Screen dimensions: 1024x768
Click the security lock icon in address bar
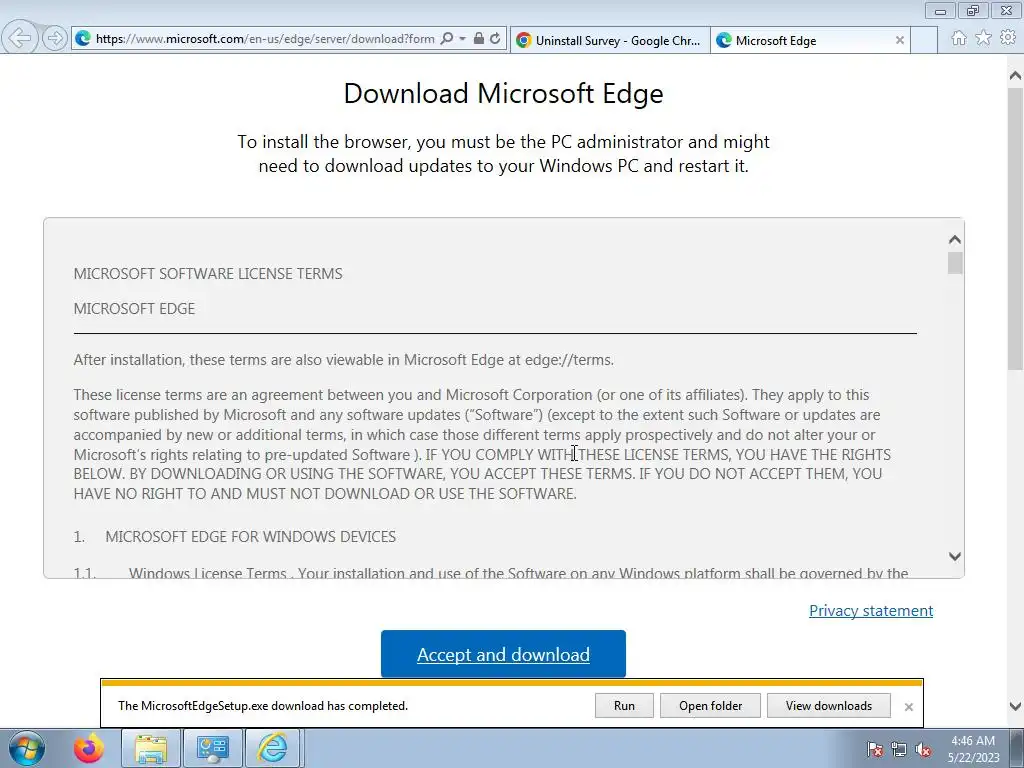[479, 39]
